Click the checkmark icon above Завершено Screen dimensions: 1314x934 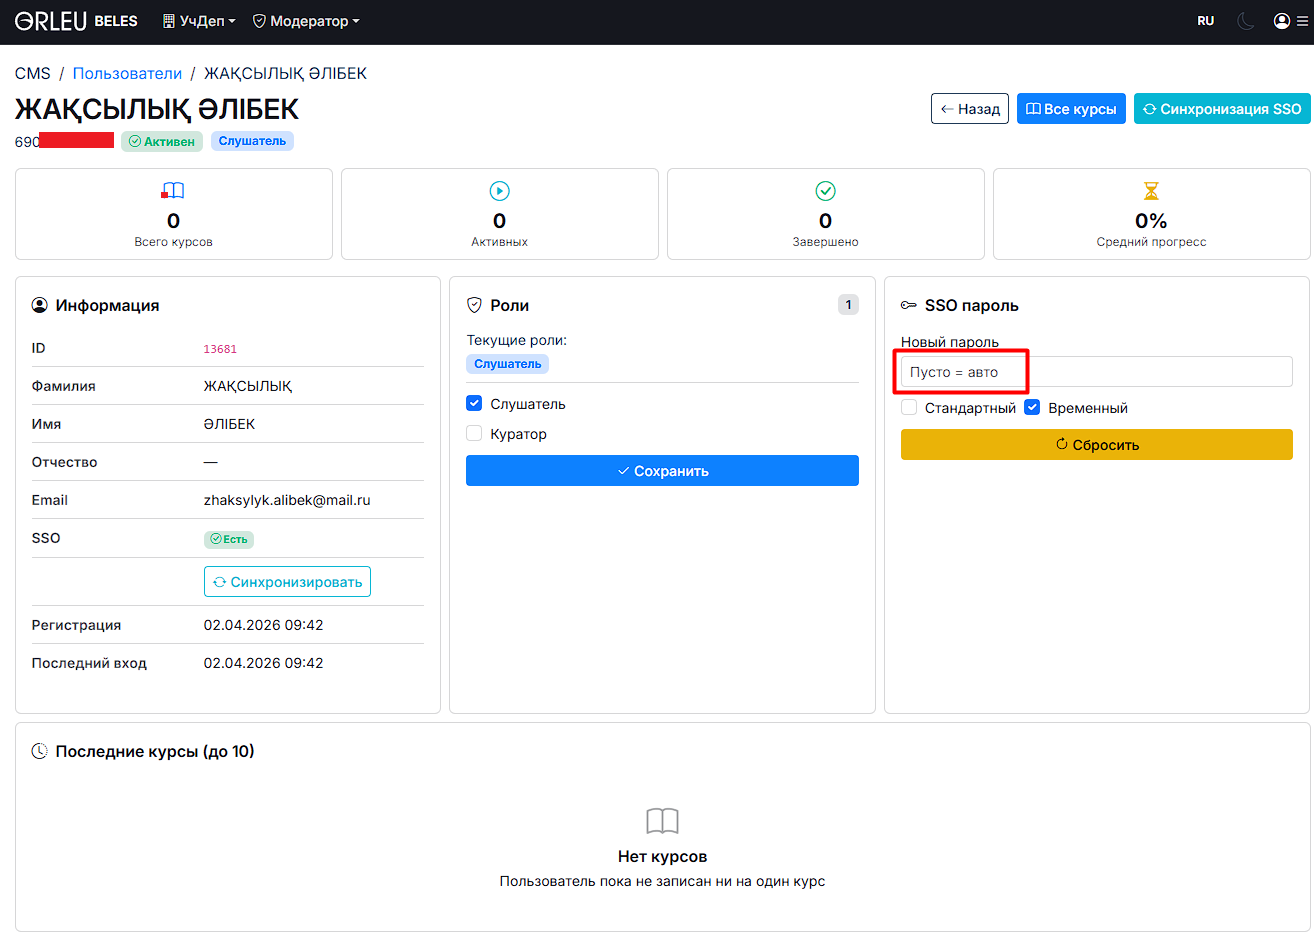[825, 191]
